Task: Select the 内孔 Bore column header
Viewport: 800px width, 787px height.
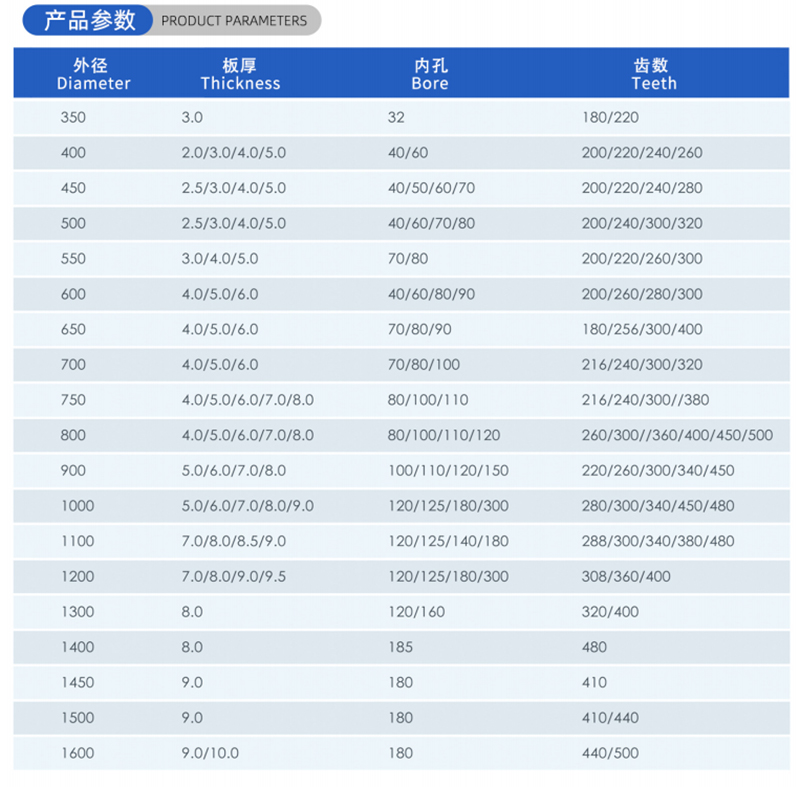Action: point(430,73)
